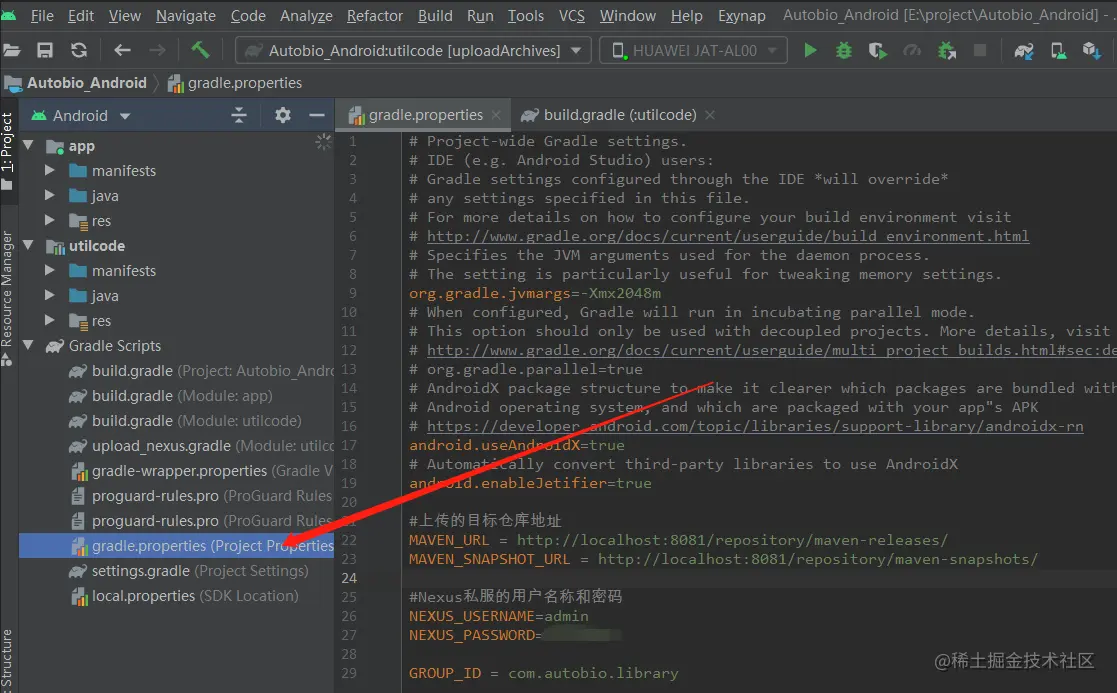Open the Build menu
1117x693 pixels.
[x=435, y=16]
